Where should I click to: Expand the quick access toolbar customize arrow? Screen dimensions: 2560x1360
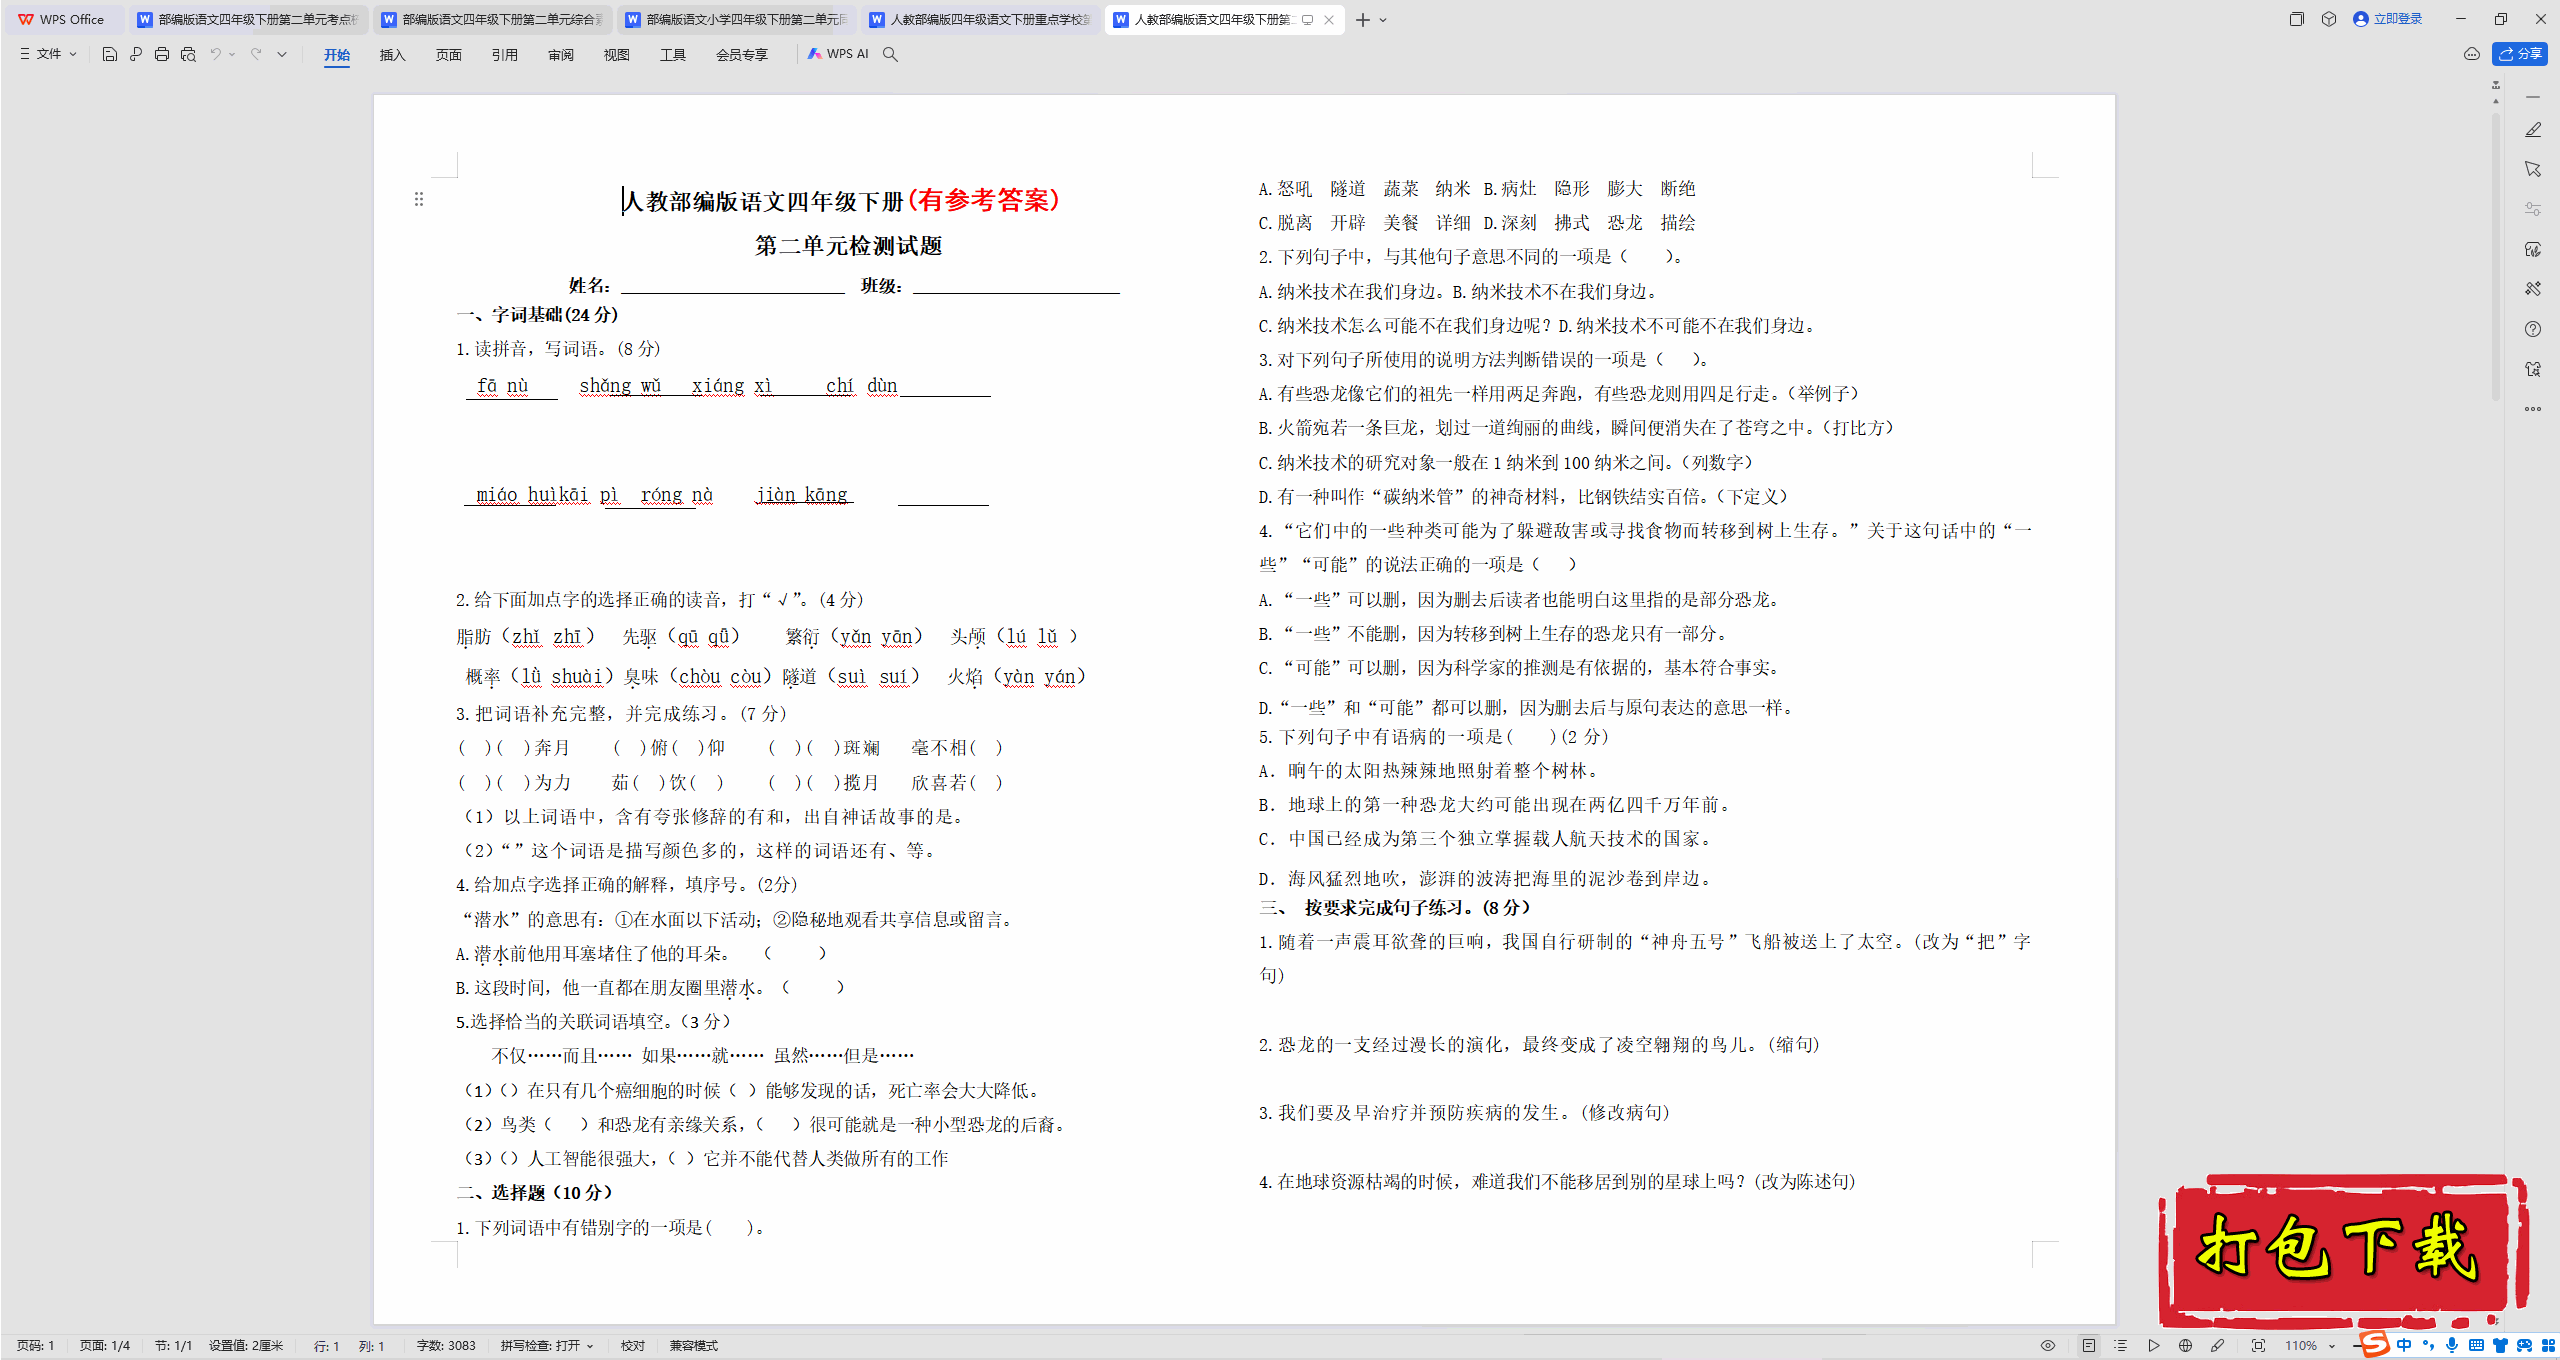pos(282,54)
